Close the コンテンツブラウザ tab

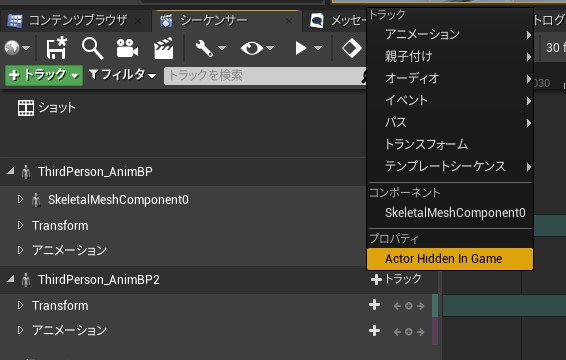tap(138, 21)
